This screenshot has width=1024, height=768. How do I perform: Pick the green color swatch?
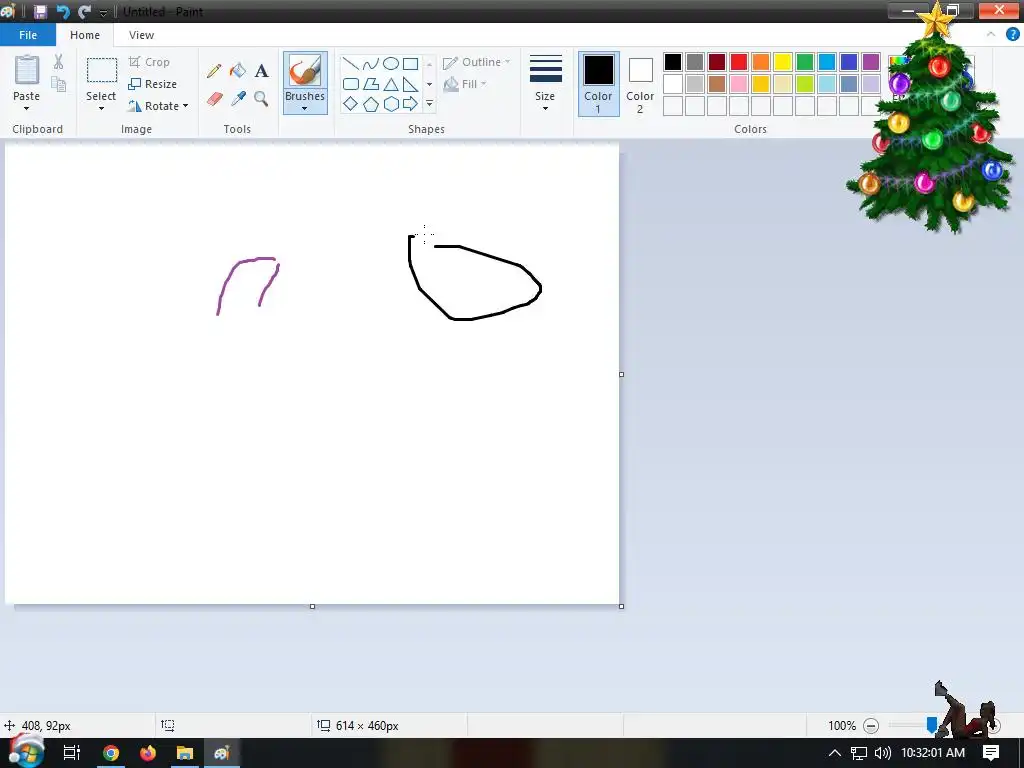click(x=805, y=62)
